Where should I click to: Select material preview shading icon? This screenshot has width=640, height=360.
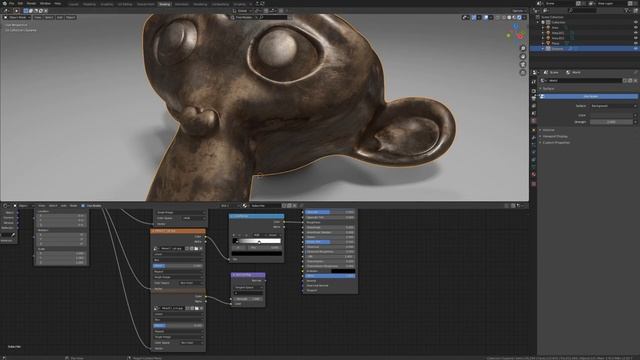[514, 18]
